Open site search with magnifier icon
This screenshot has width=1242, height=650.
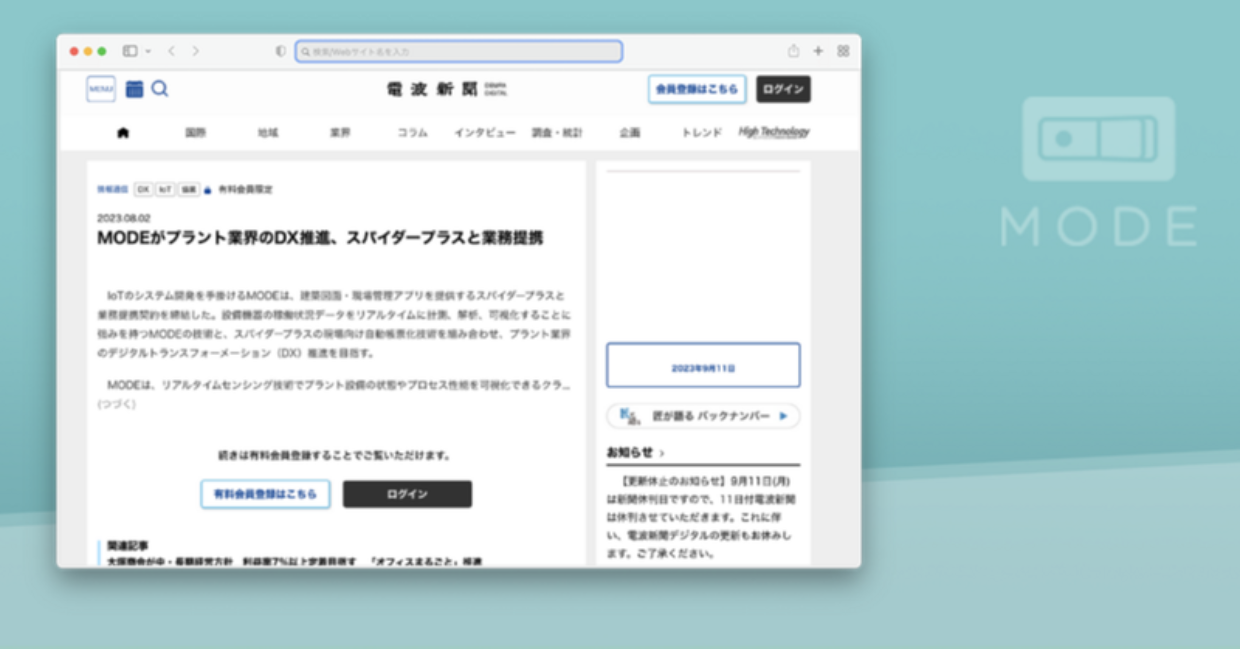[x=160, y=89]
